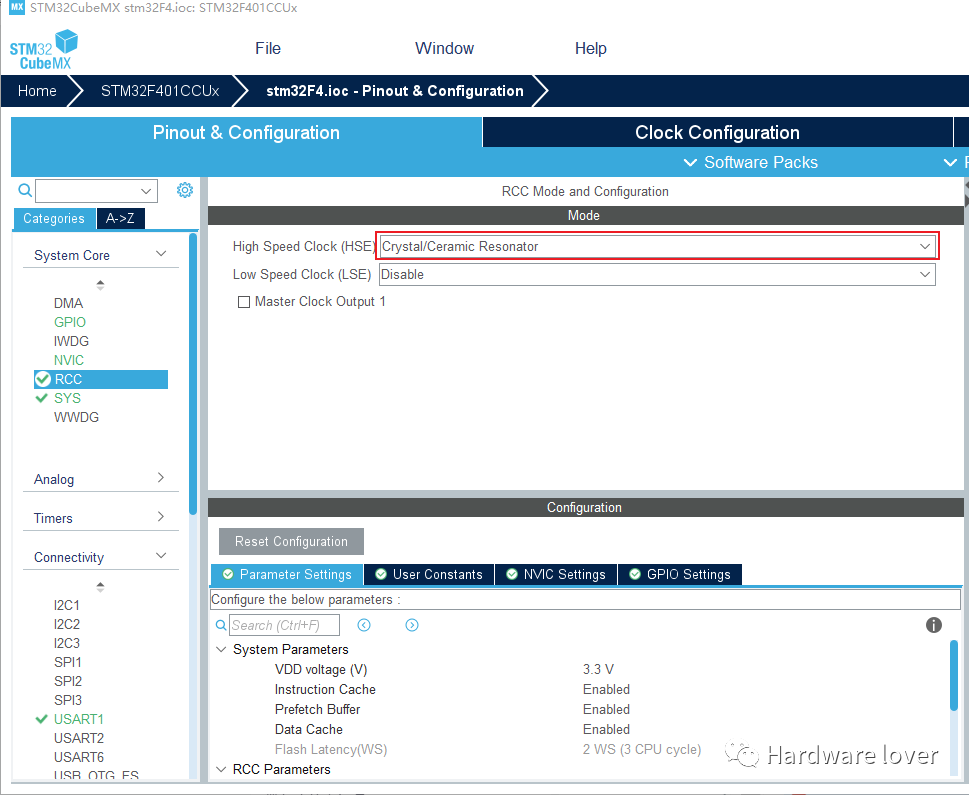Go to Home breadcrumb
969x795 pixels.
click(x=37, y=91)
